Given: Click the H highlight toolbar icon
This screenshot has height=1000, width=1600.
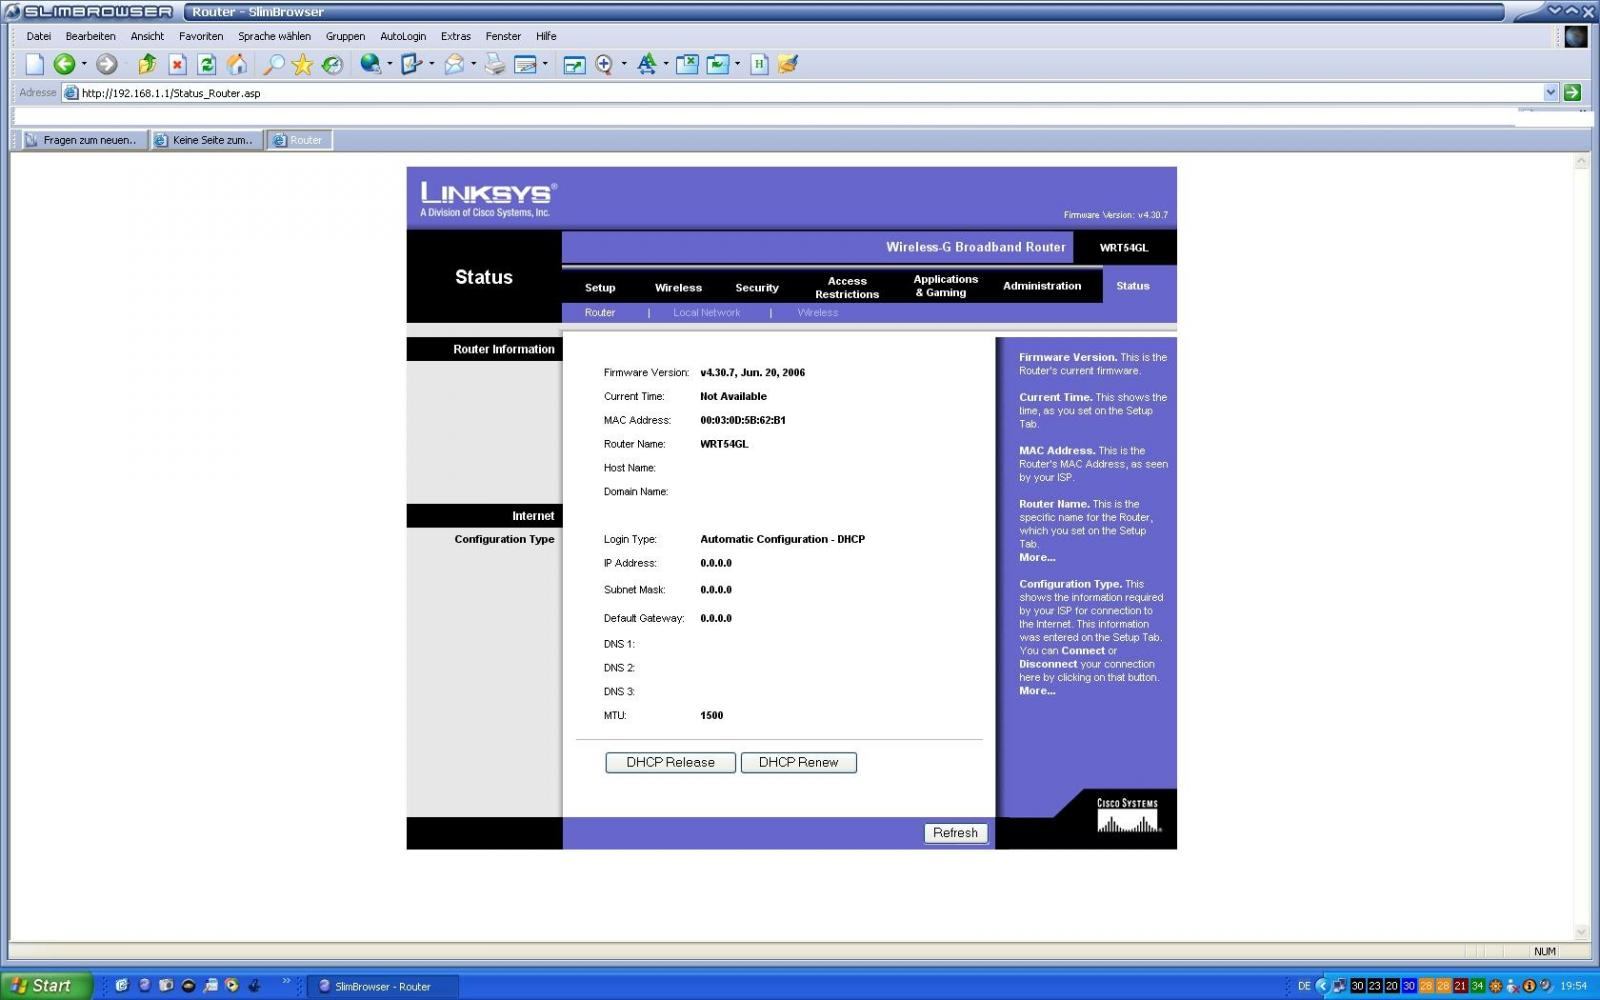Looking at the screenshot, I should click(759, 64).
